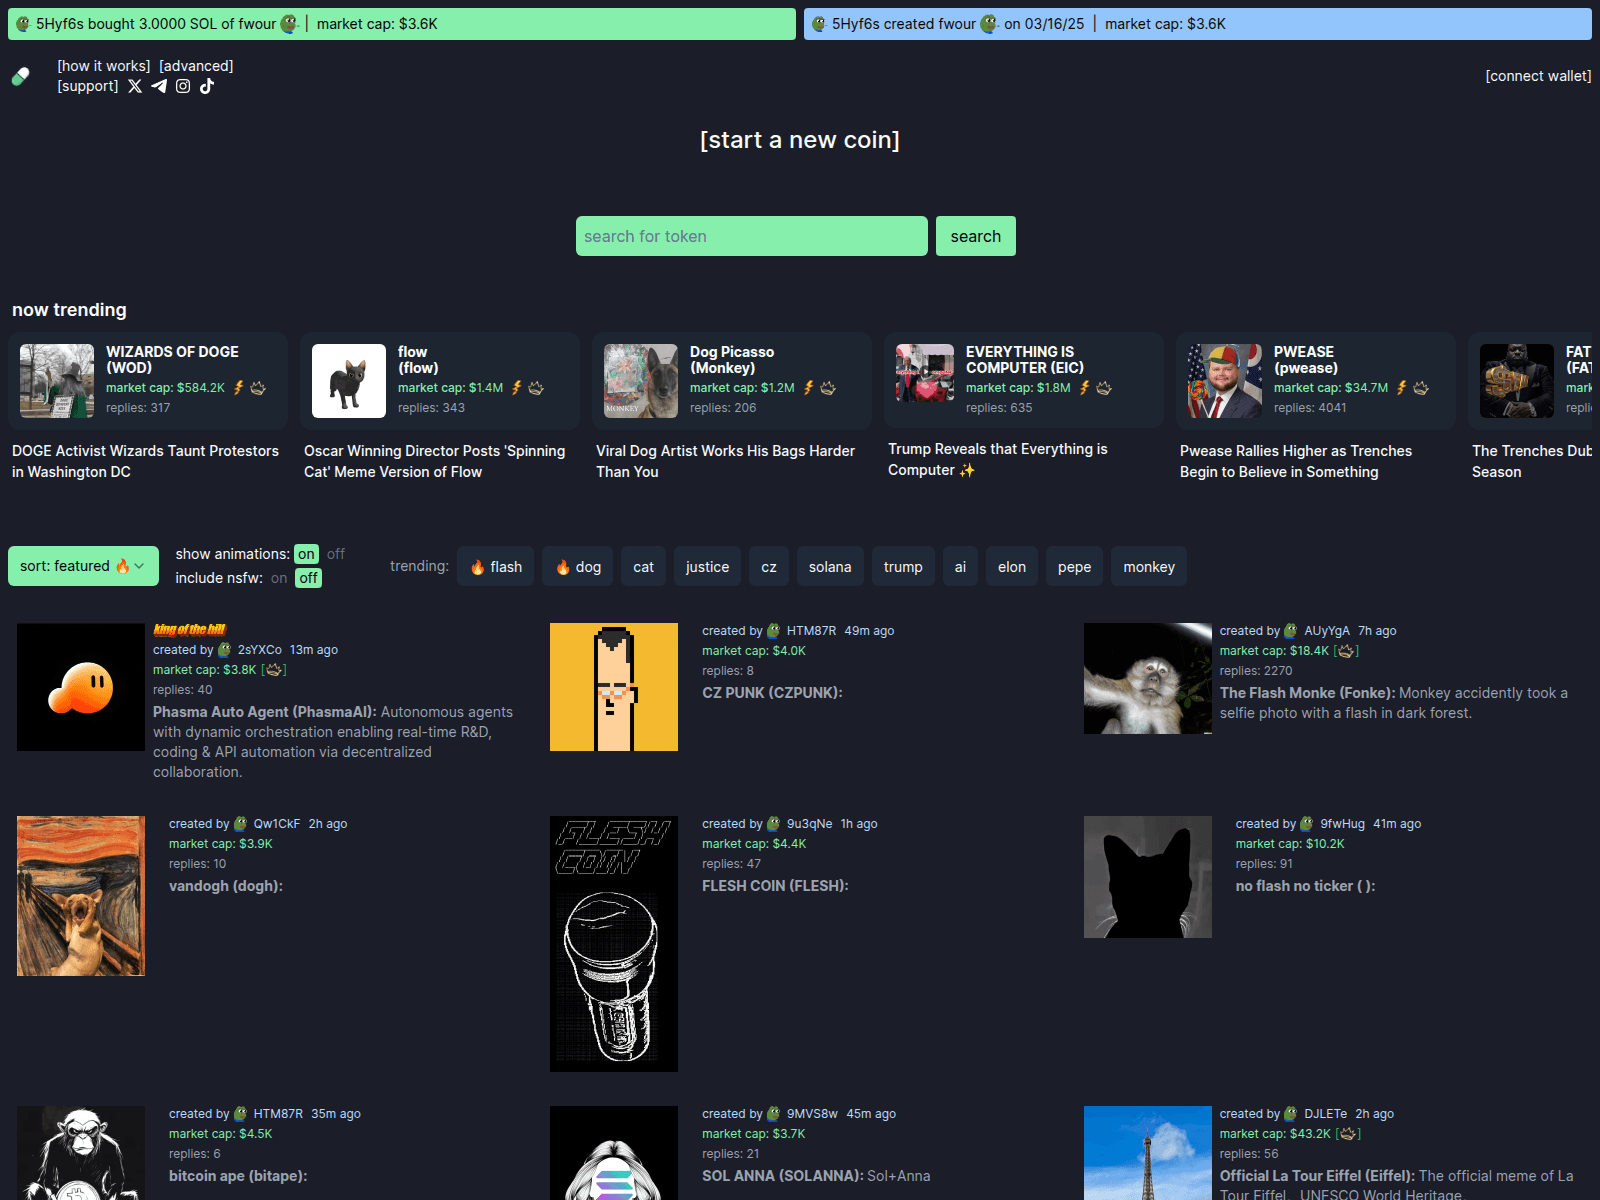Click frog icon in green bought banner

coord(23,24)
